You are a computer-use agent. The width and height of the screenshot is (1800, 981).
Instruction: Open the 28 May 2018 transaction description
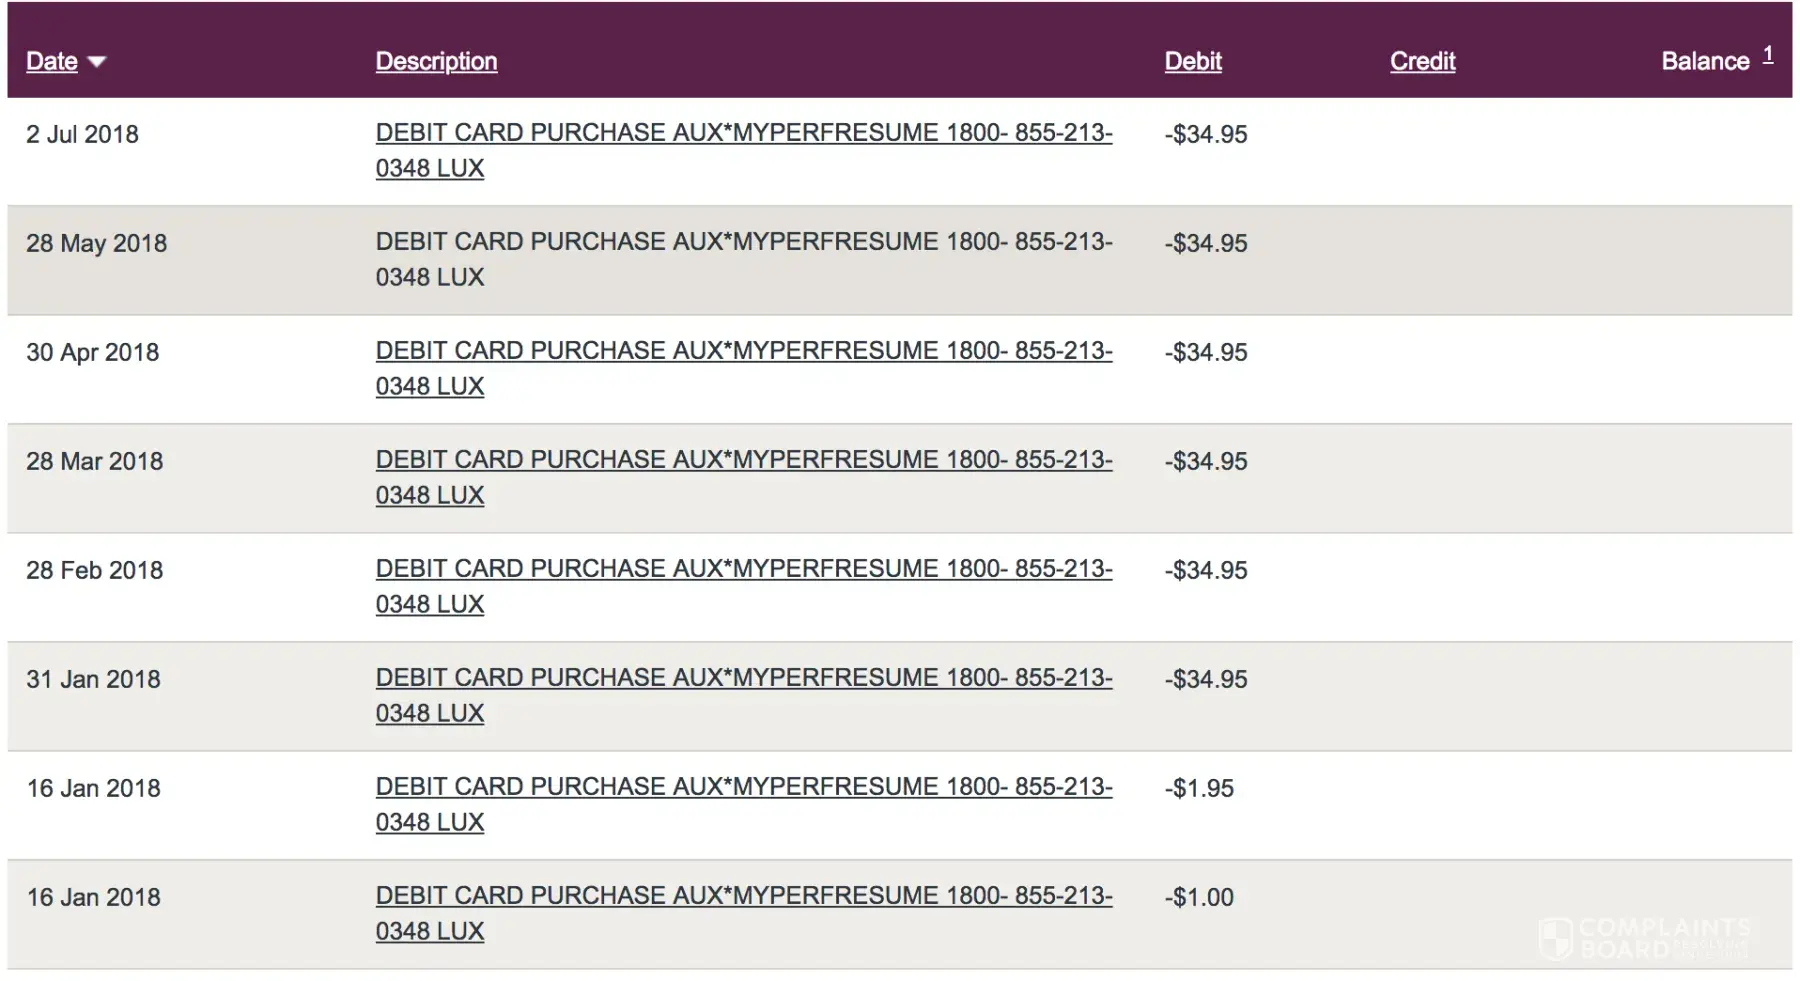point(743,242)
